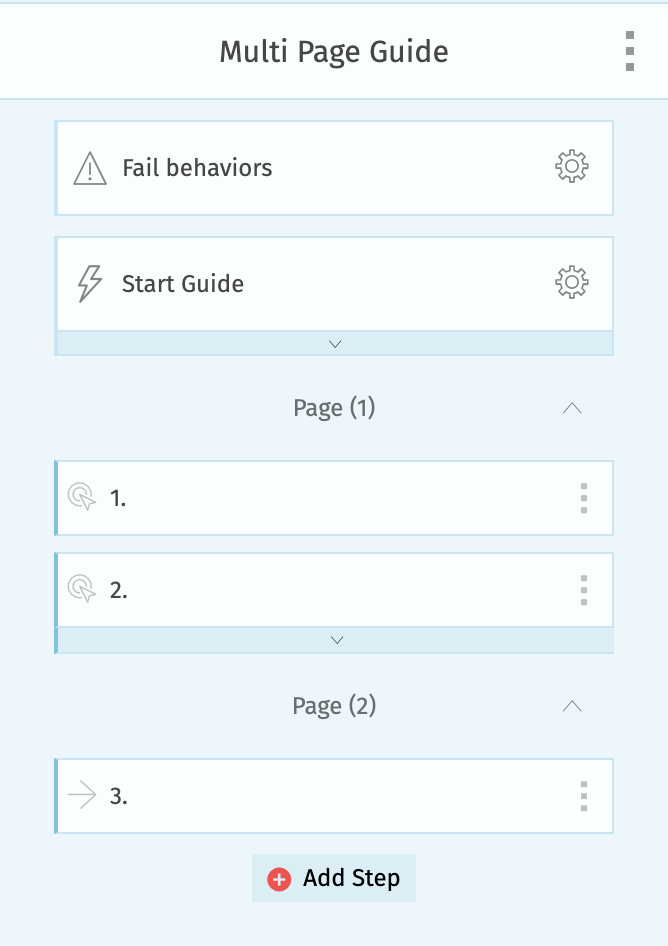Collapse the Page (2) section
Image resolution: width=668 pixels, height=946 pixels.
[572, 706]
